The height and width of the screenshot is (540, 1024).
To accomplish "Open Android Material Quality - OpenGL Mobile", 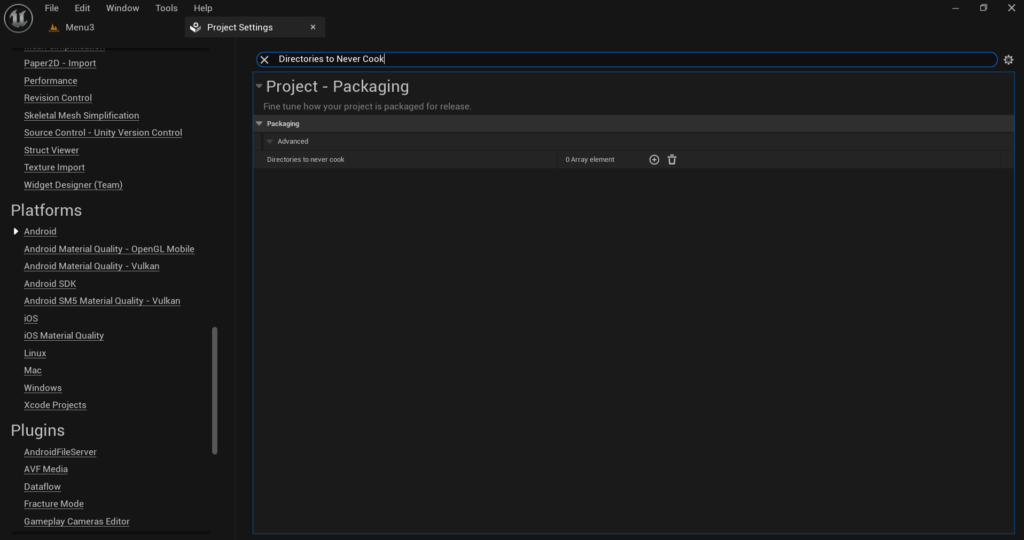I will (x=109, y=249).
